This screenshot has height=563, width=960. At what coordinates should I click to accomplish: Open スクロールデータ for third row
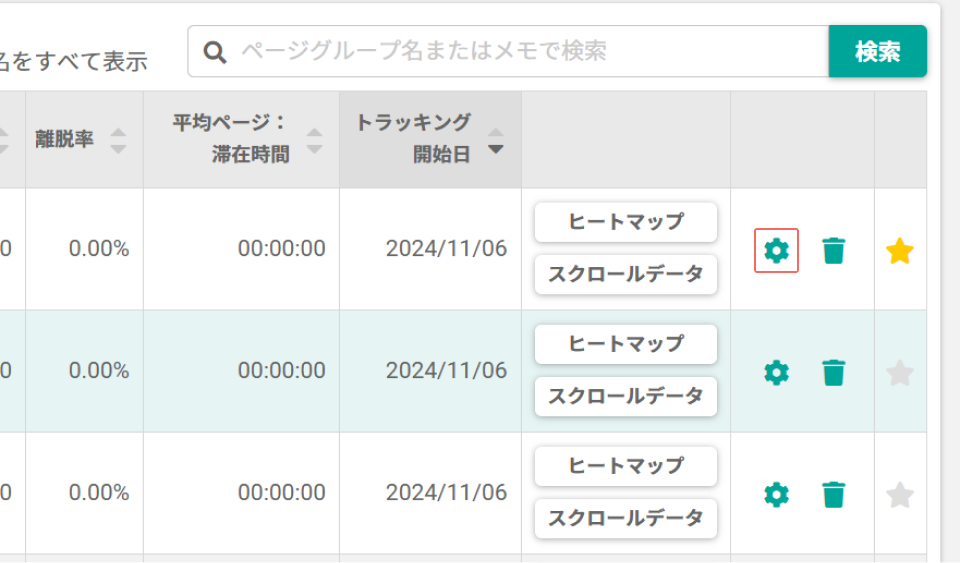pyautogui.click(x=626, y=518)
